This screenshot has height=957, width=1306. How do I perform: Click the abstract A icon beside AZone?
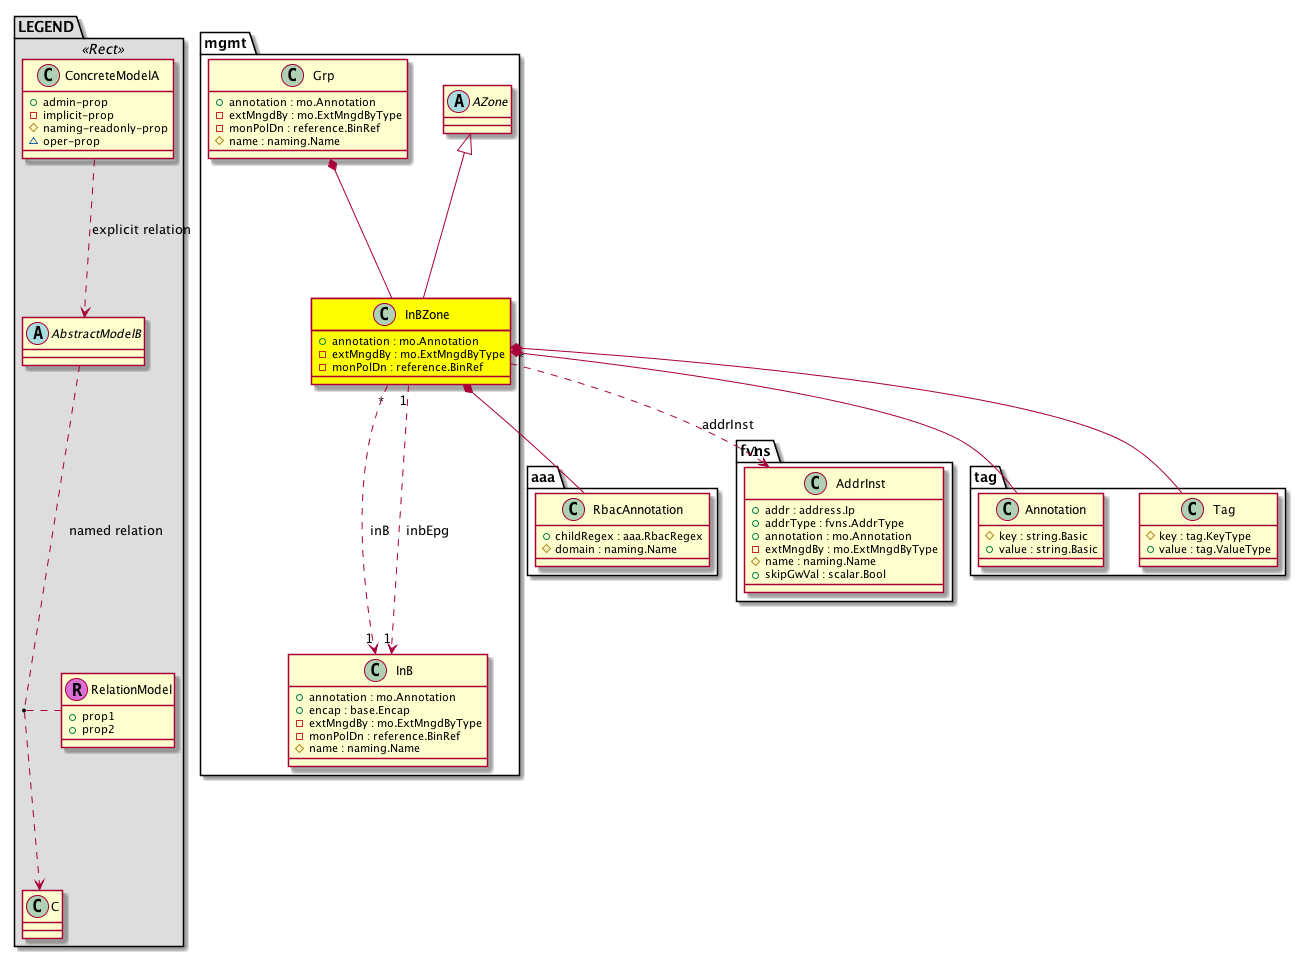[x=458, y=101]
